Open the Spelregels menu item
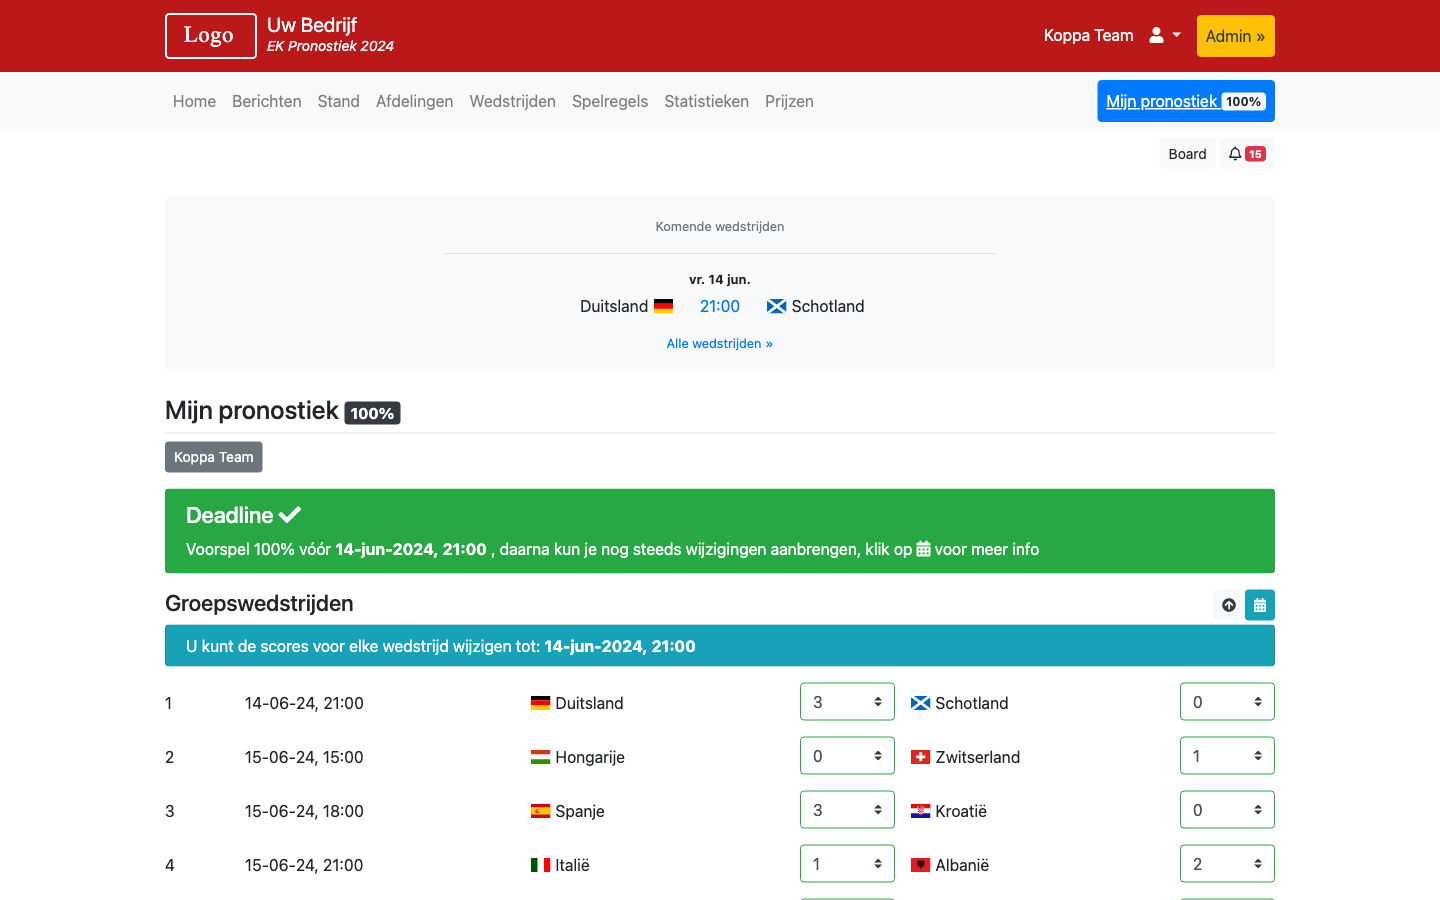Screen dimensions: 1440x900 [610, 101]
